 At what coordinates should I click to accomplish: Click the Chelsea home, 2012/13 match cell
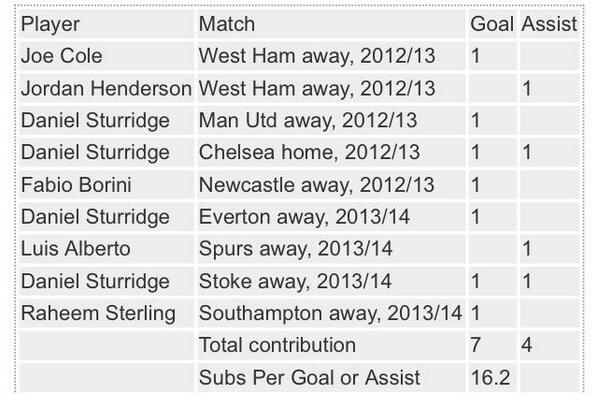pos(331,153)
